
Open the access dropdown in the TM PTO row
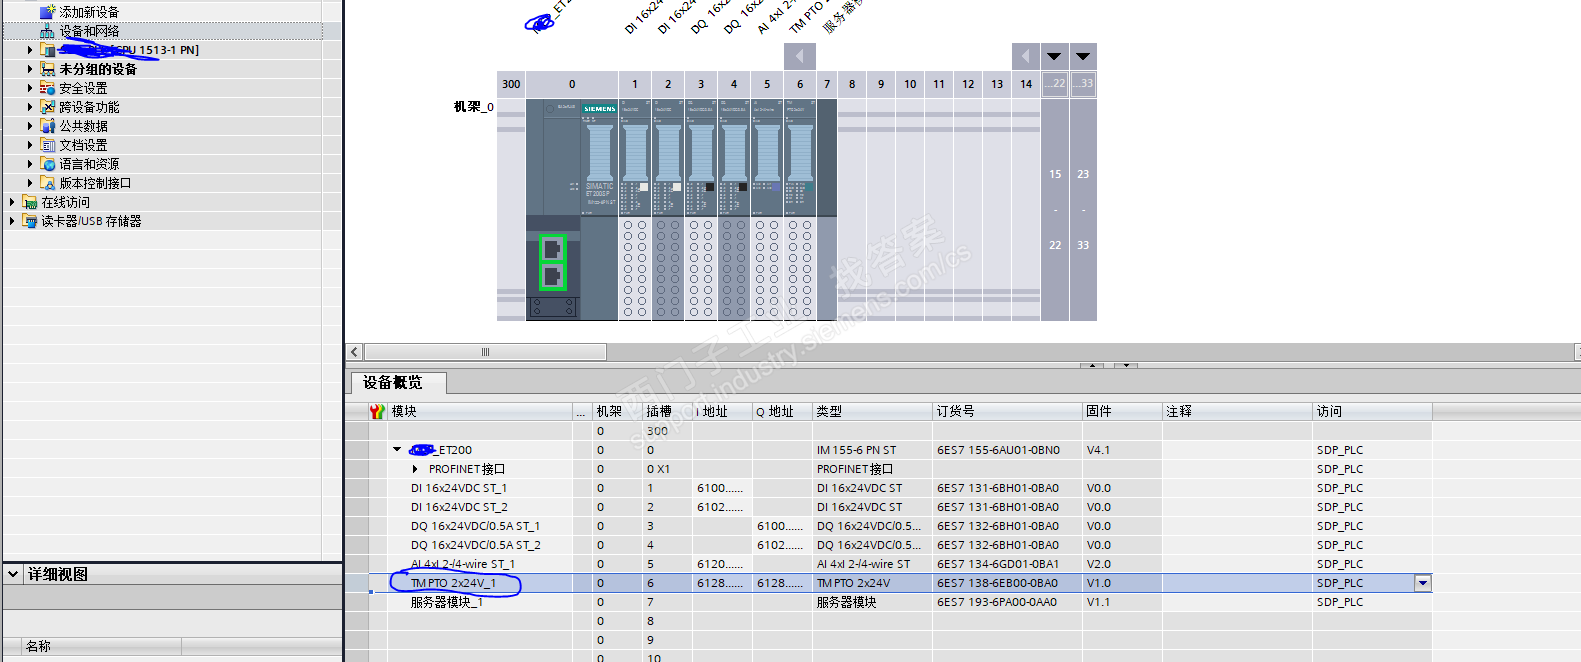coord(1422,583)
